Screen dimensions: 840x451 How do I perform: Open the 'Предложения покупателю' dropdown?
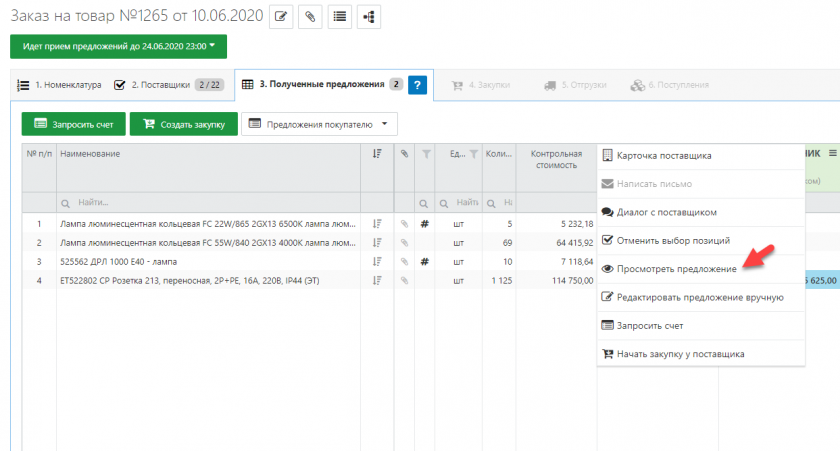320,124
